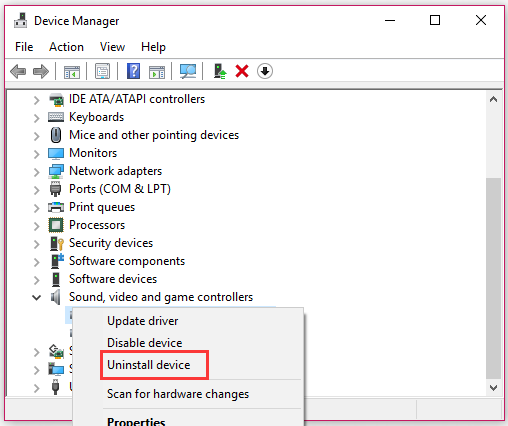
Task: Click the Forward arrow toolbar icon
Action: (x=41, y=71)
